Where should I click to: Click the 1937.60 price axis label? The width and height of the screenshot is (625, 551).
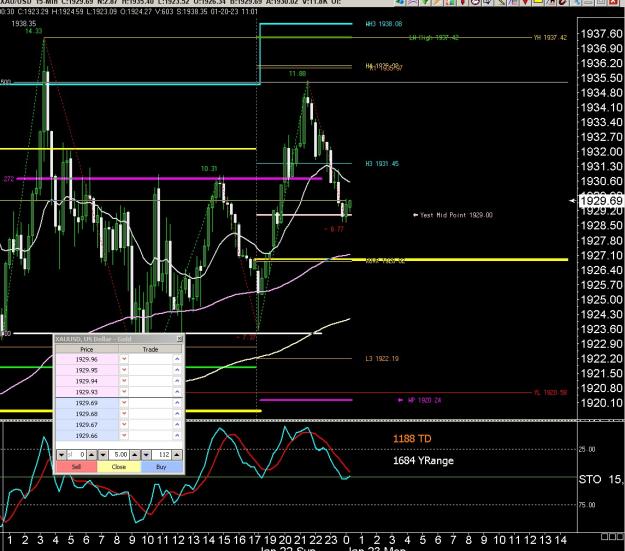pyautogui.click(x=601, y=33)
